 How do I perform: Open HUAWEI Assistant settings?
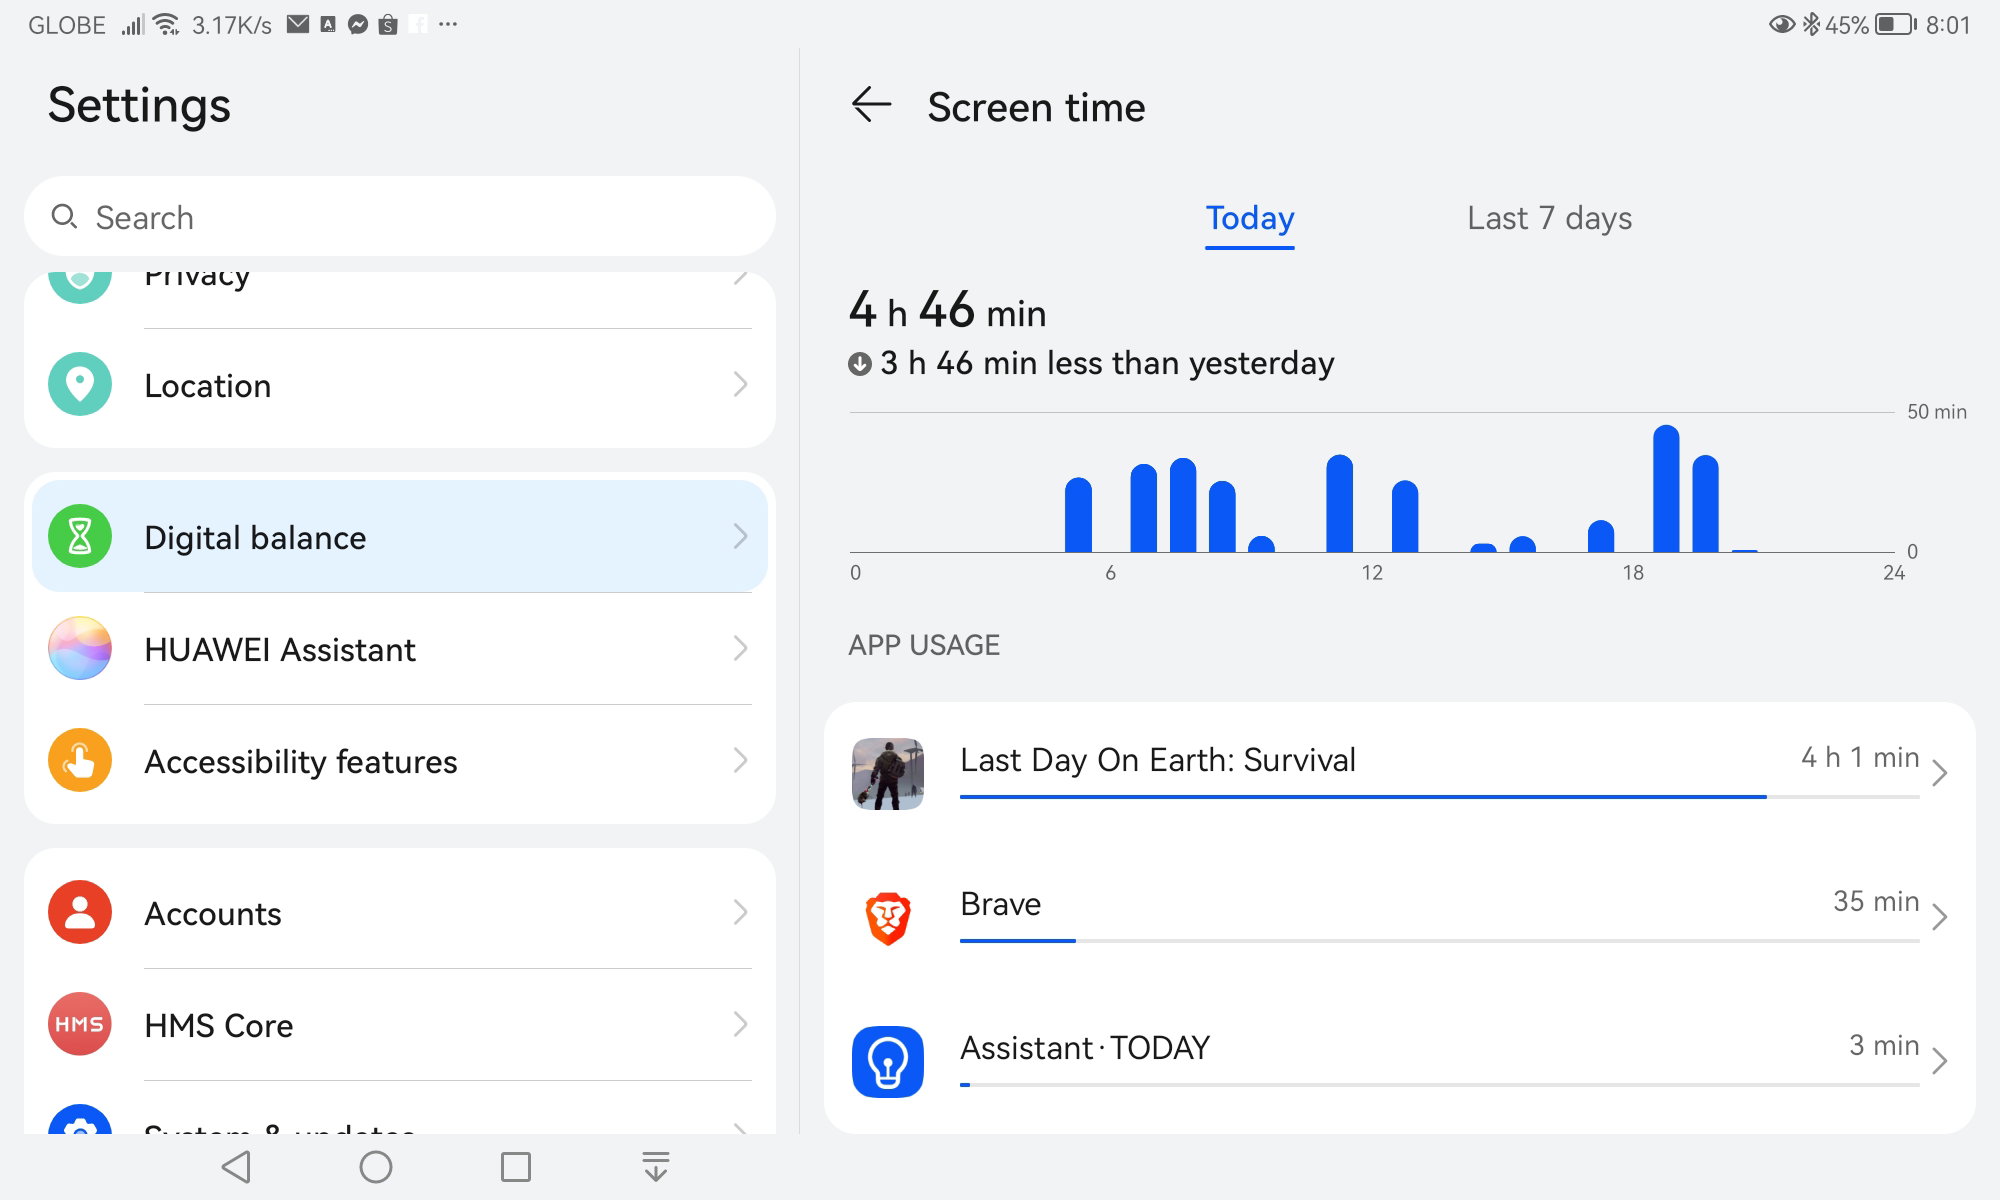click(x=400, y=648)
